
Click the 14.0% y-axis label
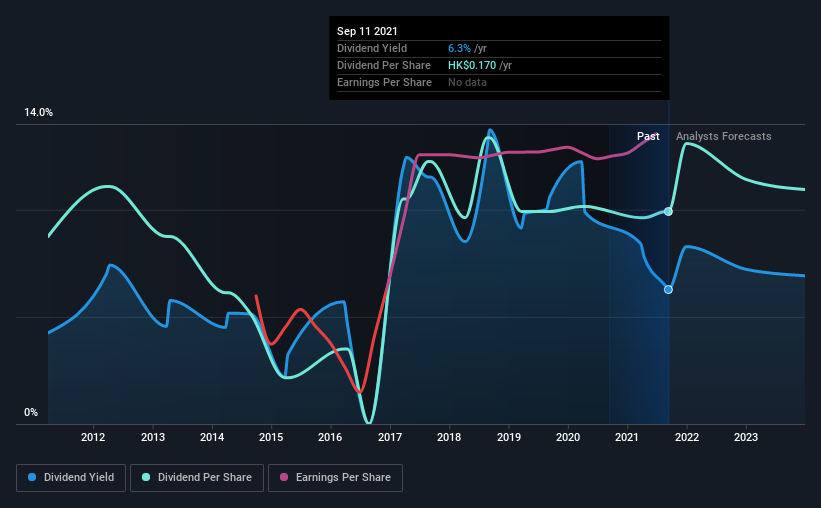click(x=38, y=113)
